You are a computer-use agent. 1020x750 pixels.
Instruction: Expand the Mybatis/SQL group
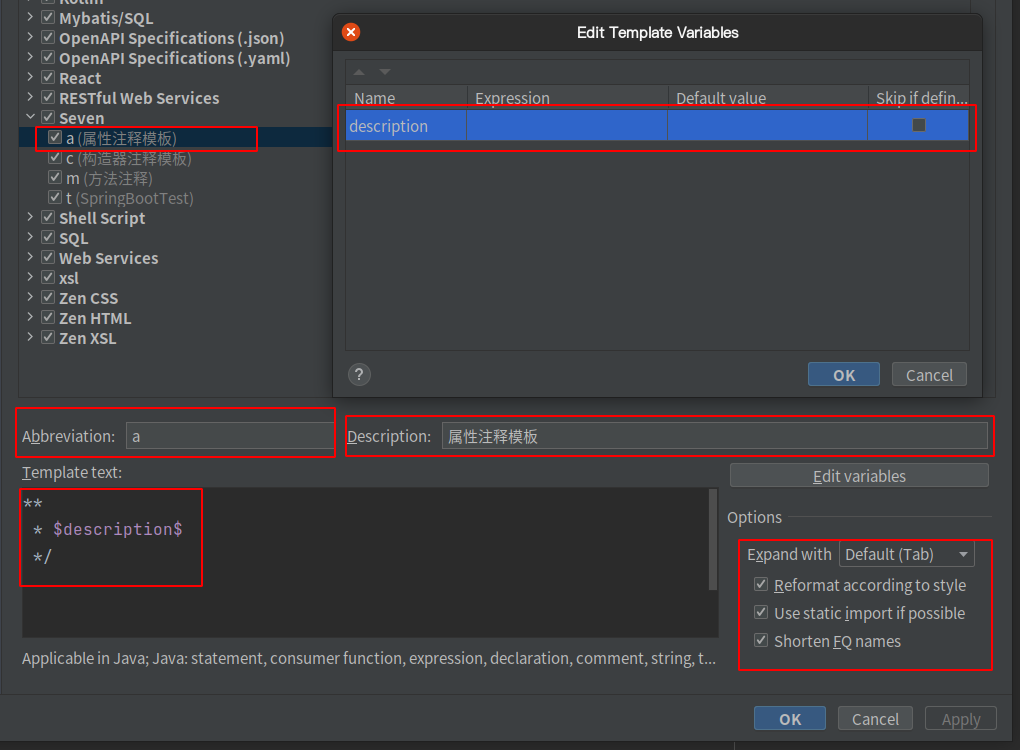coord(30,18)
